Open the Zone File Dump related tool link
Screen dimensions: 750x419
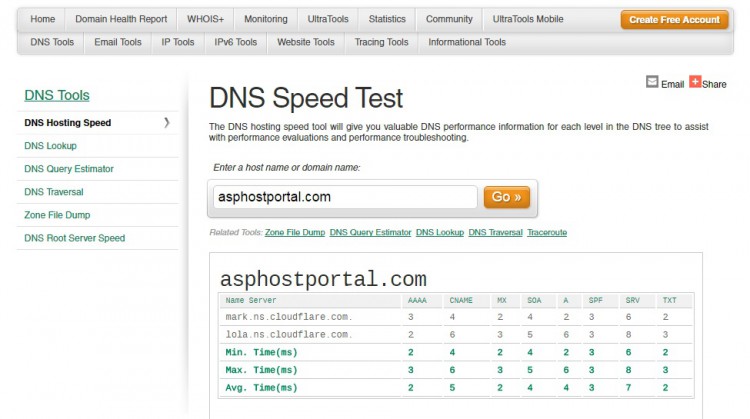point(295,232)
